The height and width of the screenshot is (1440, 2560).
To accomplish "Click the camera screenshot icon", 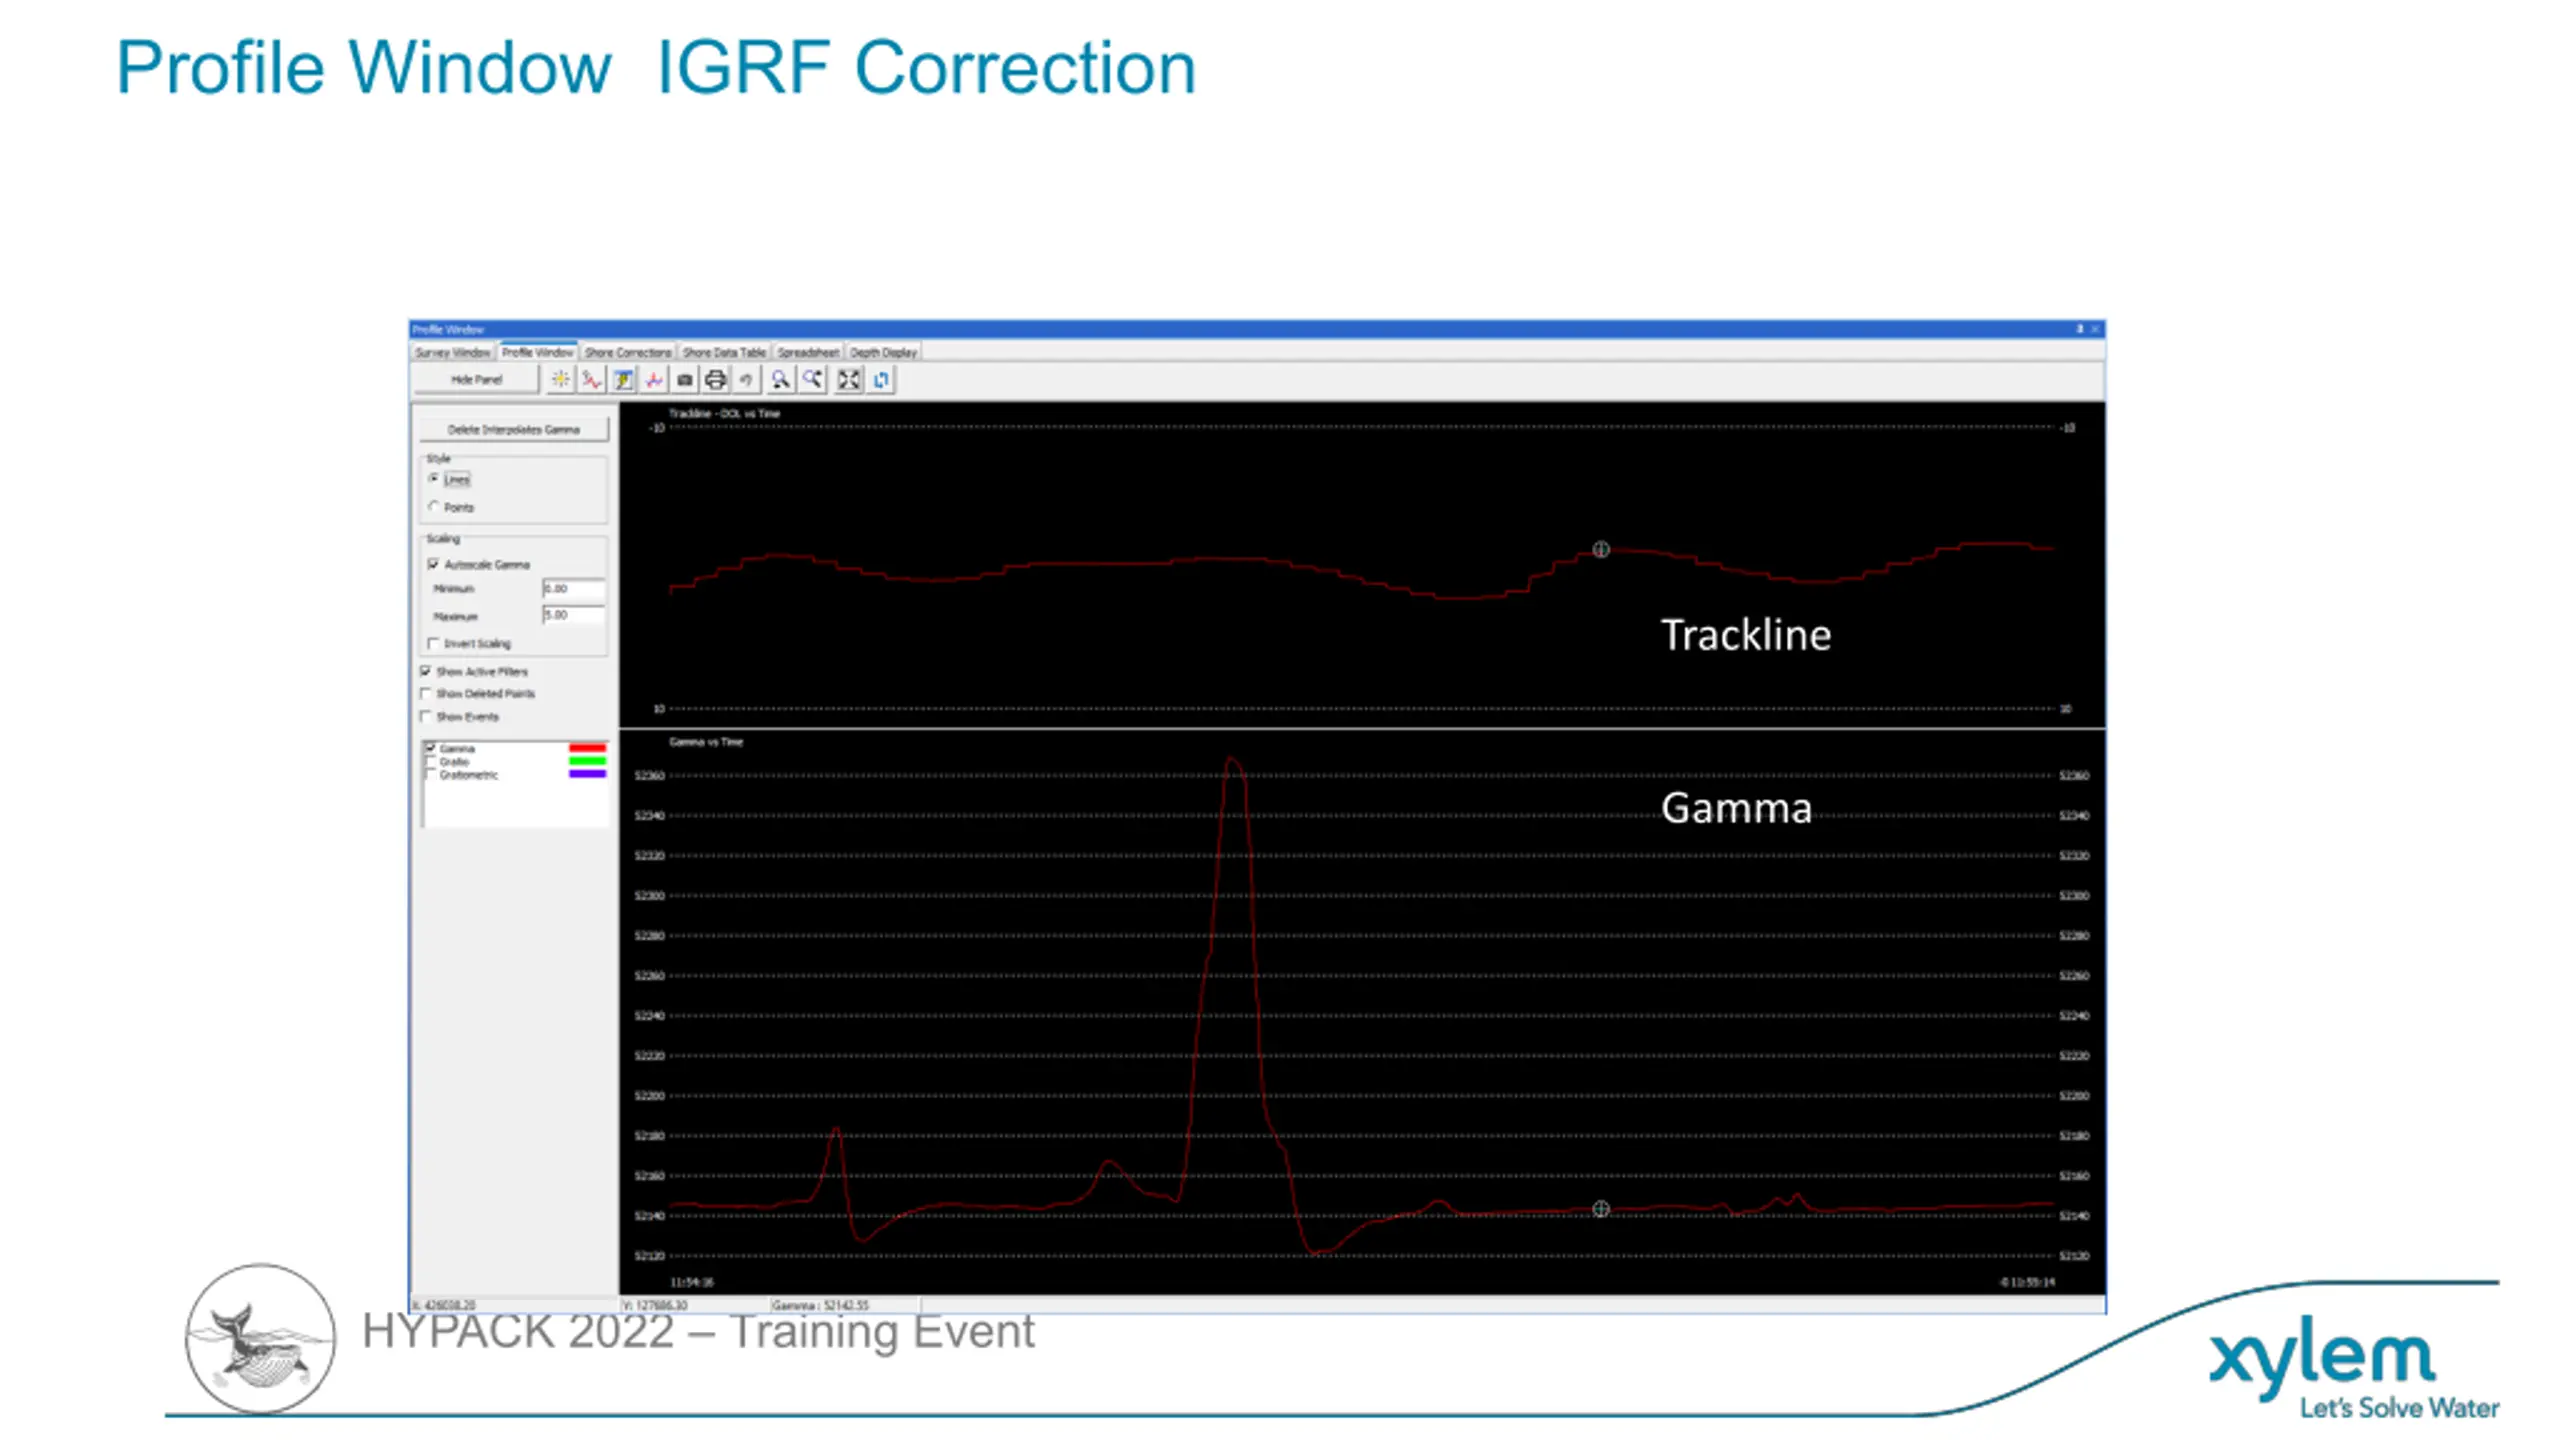I will click(x=685, y=380).
